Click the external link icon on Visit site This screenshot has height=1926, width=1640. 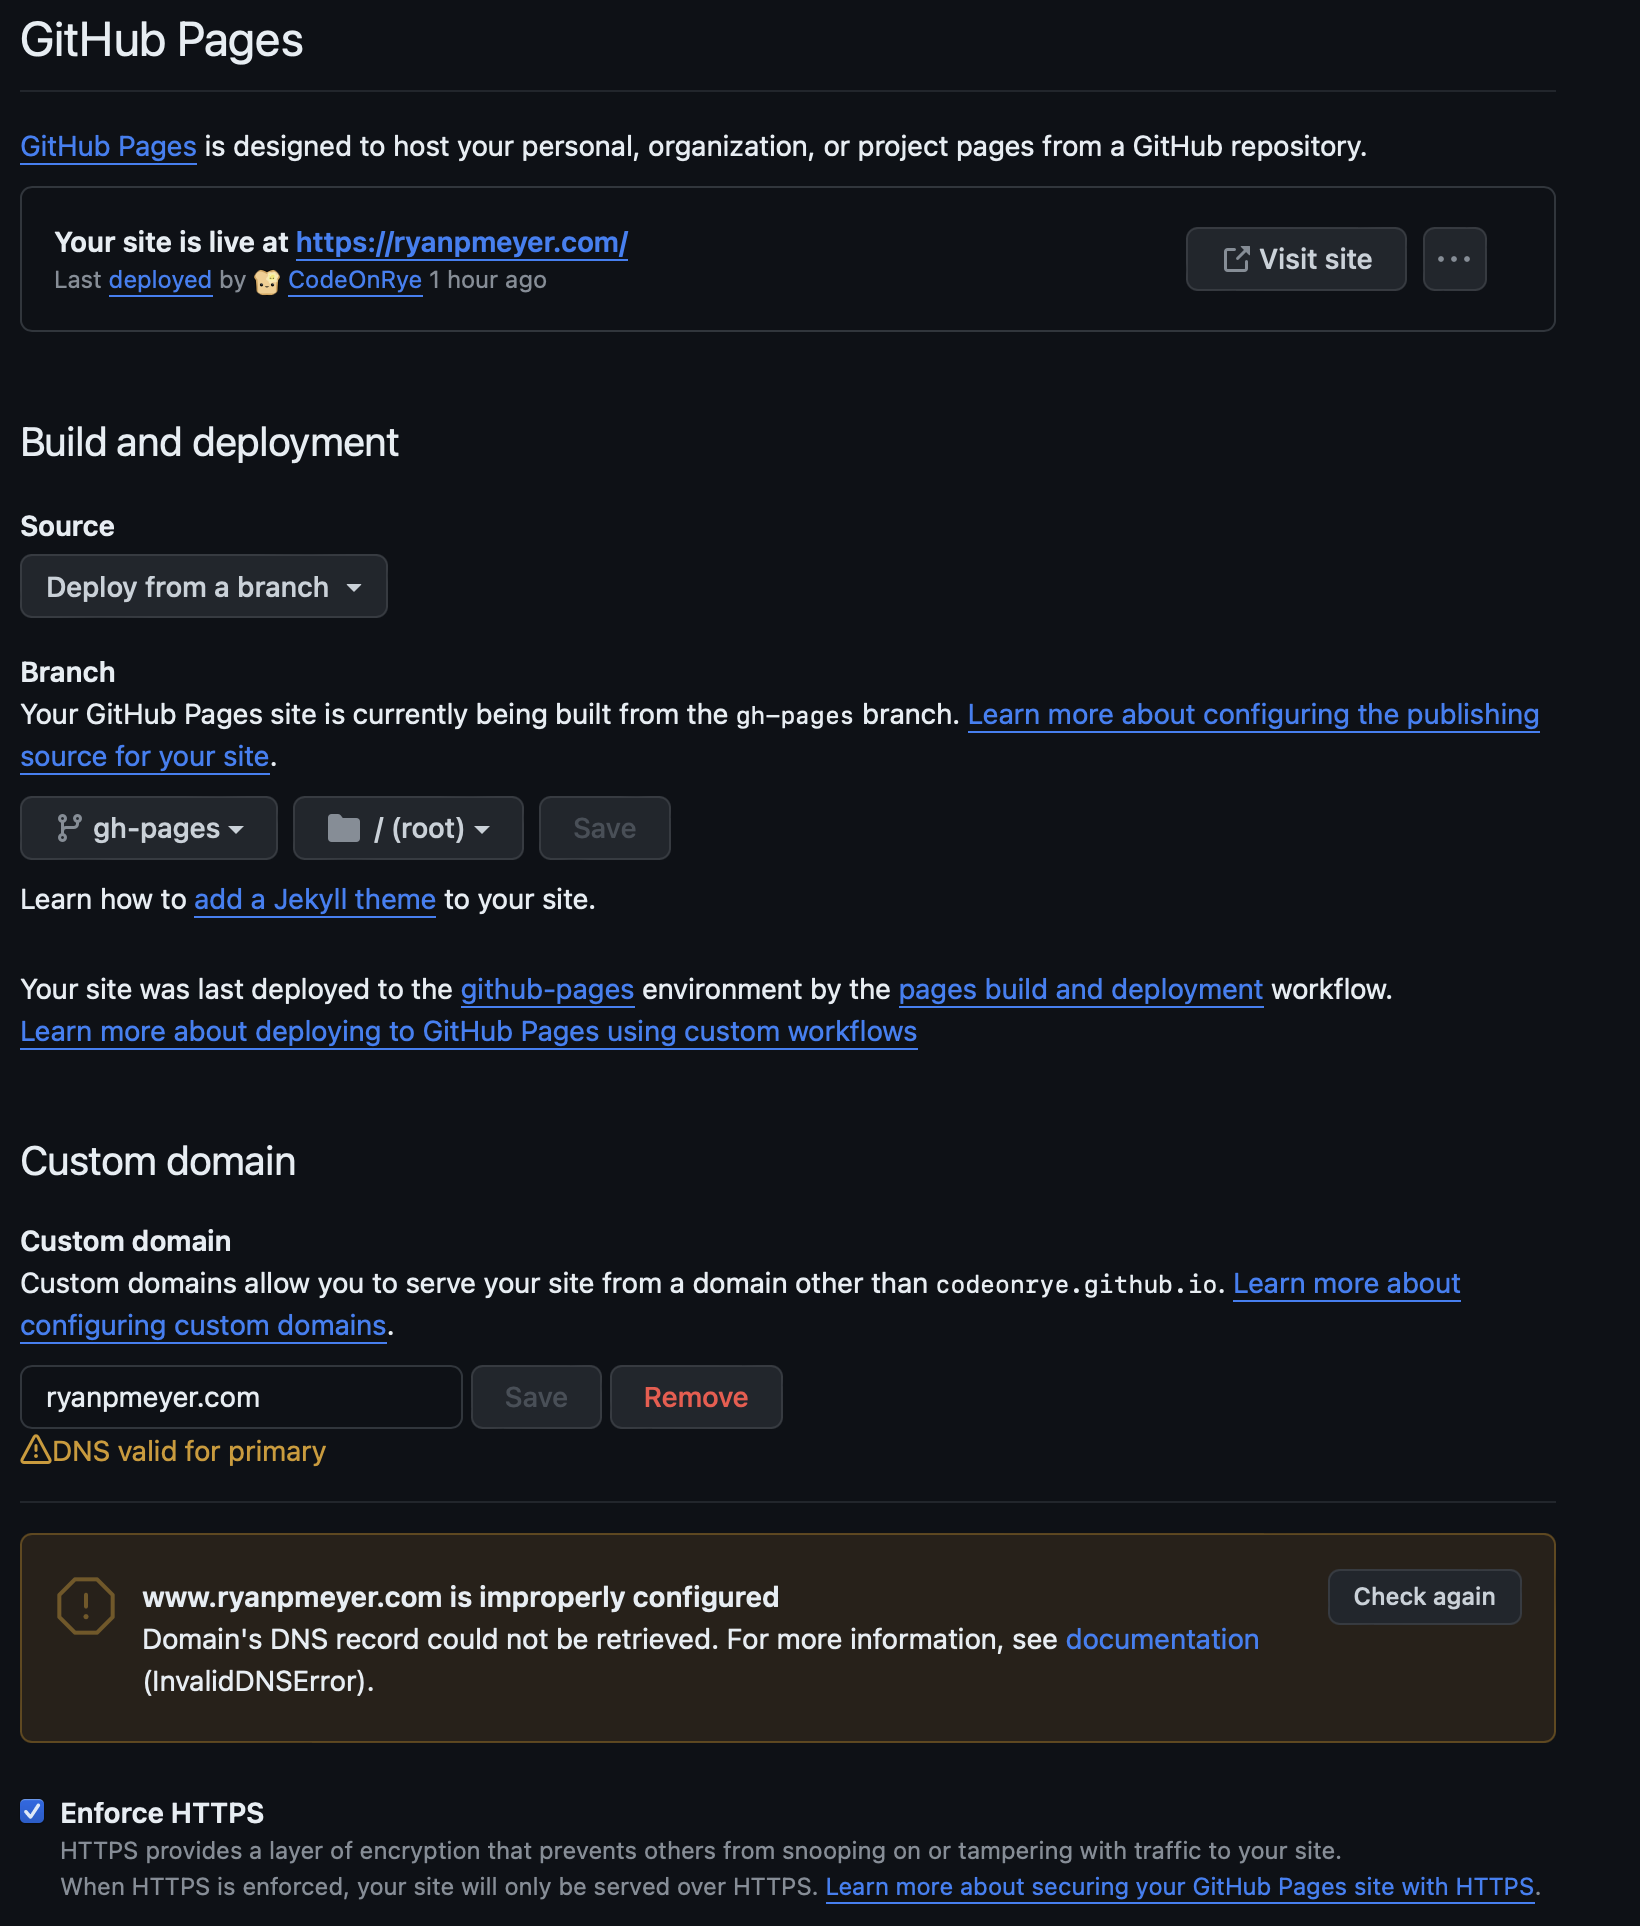pyautogui.click(x=1237, y=259)
